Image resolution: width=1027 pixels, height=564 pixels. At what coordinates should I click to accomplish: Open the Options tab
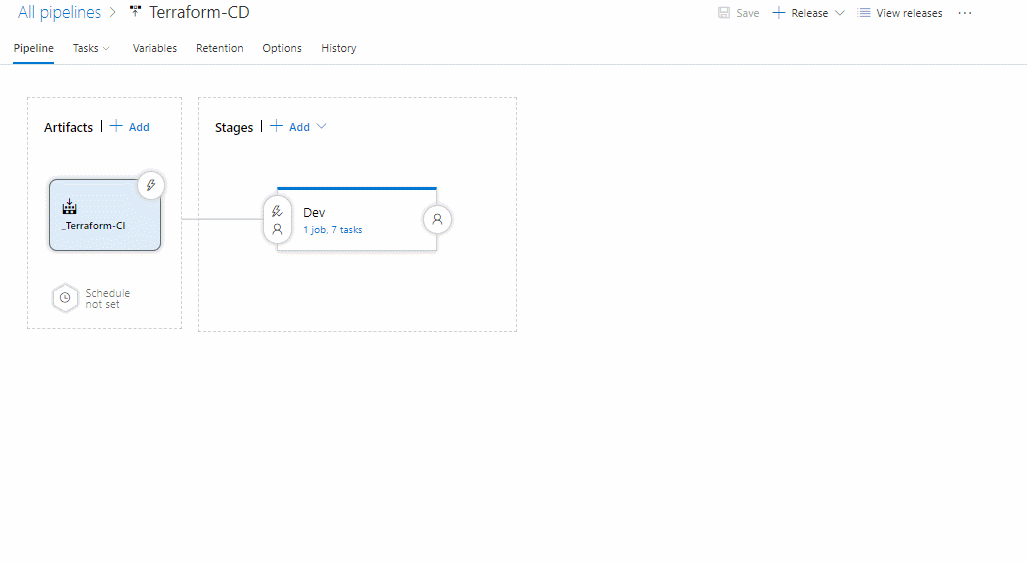pos(282,48)
